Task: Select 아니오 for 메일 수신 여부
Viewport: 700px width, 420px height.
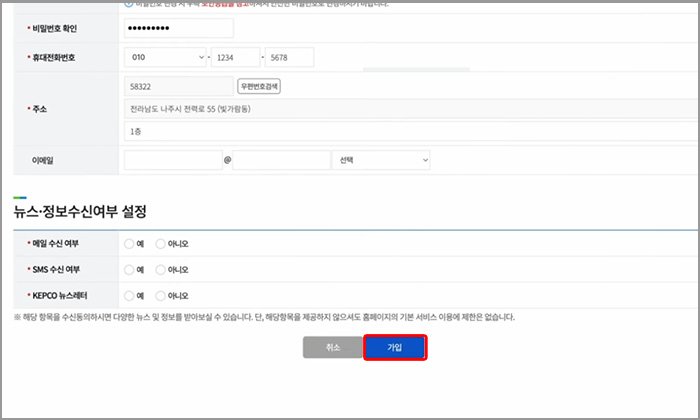Action: coord(160,244)
